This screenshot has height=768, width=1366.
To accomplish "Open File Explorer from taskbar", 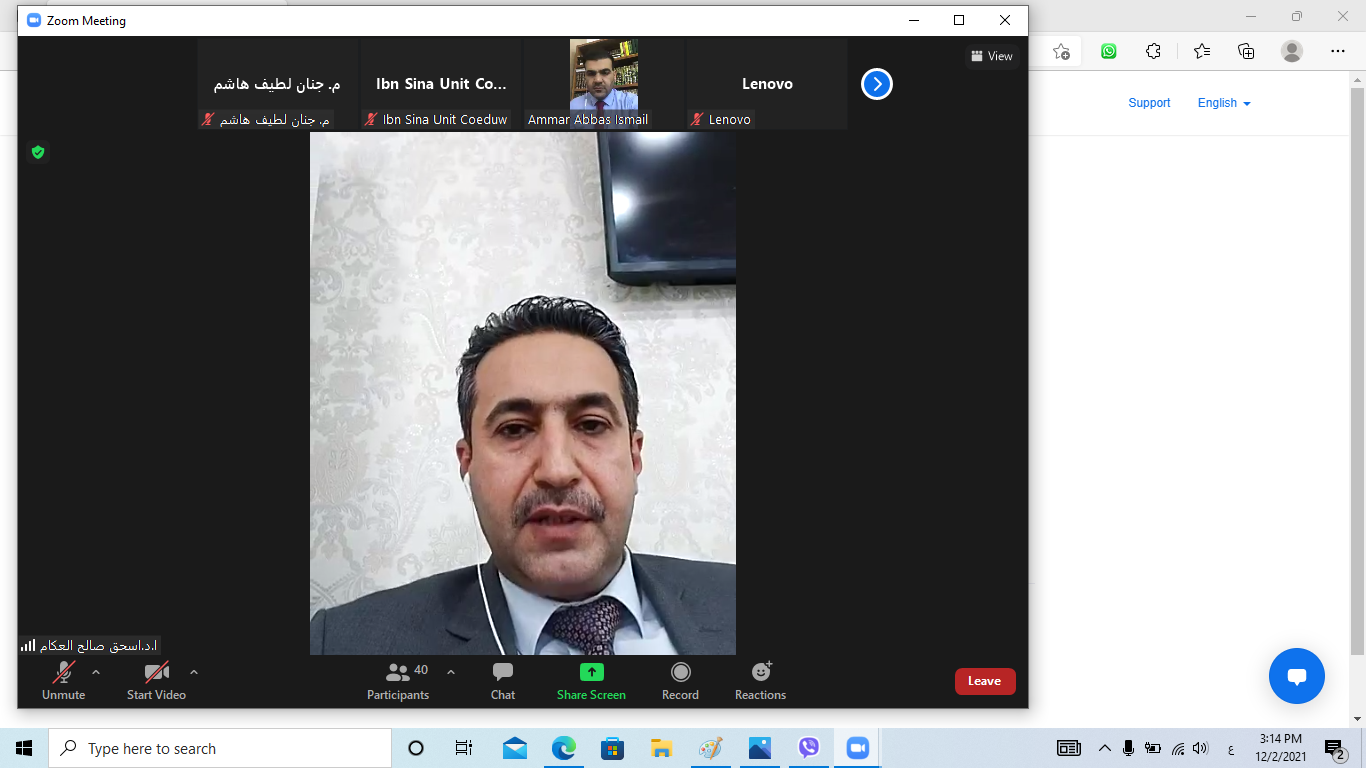I will [661, 748].
